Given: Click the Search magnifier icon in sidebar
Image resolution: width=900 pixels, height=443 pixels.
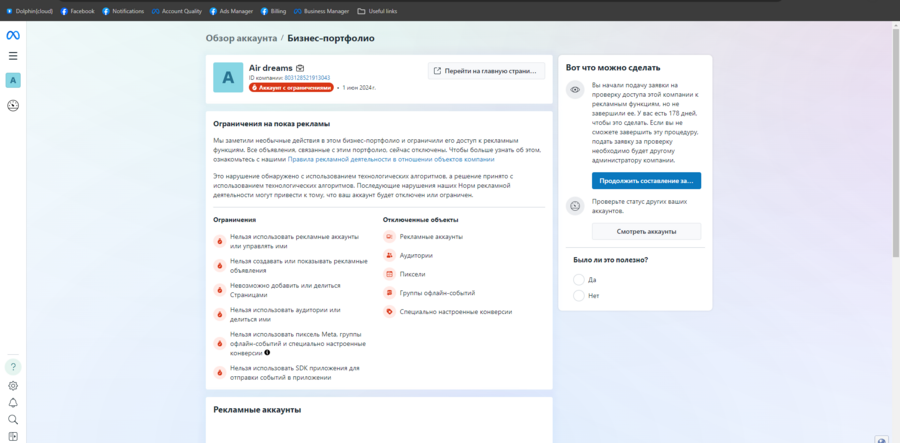Looking at the screenshot, I should click(x=13, y=420).
